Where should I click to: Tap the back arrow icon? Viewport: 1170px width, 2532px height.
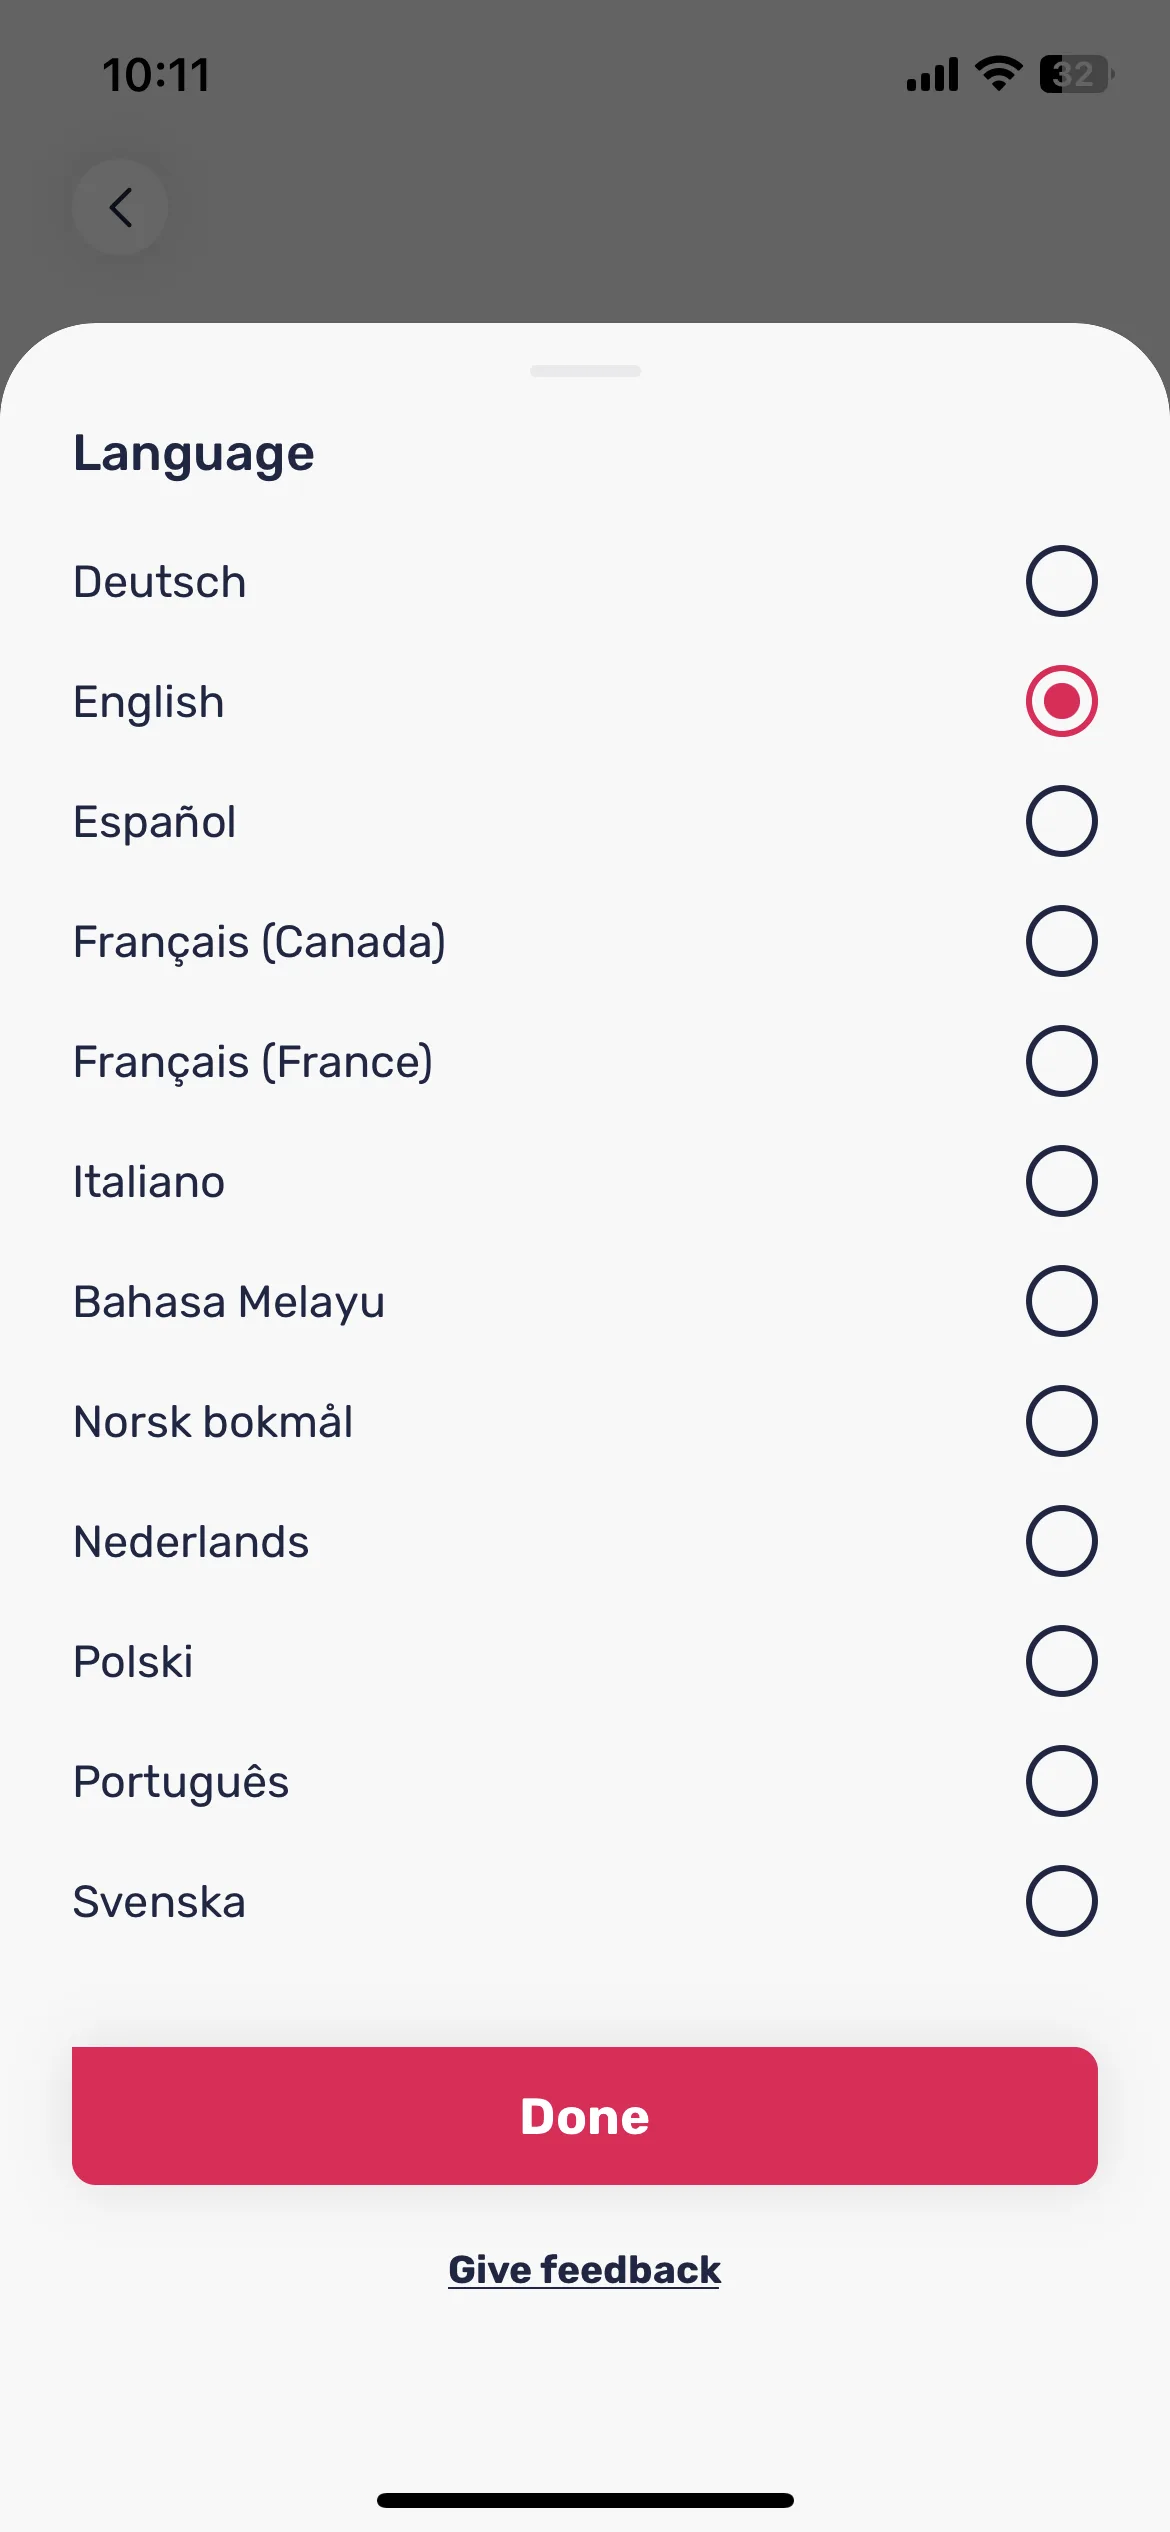[x=120, y=207]
